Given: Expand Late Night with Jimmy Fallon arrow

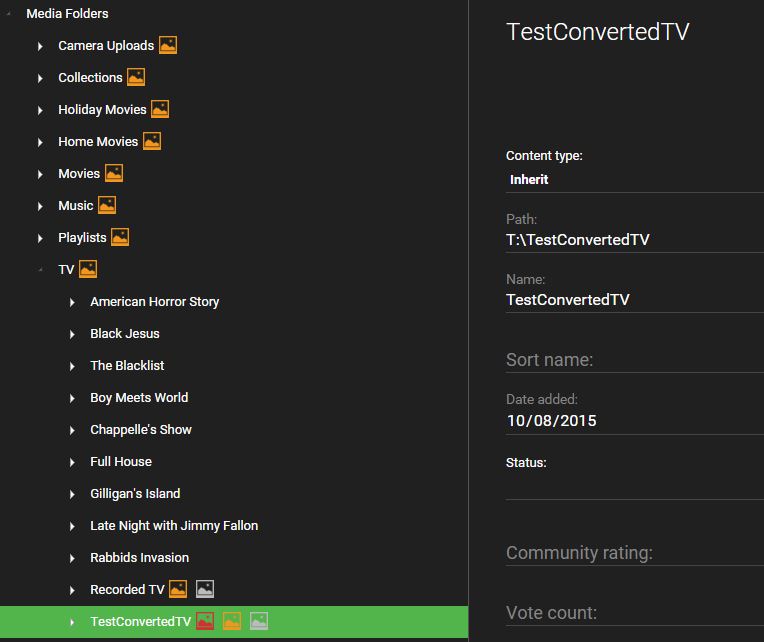Looking at the screenshot, I should pyautogui.click(x=72, y=526).
